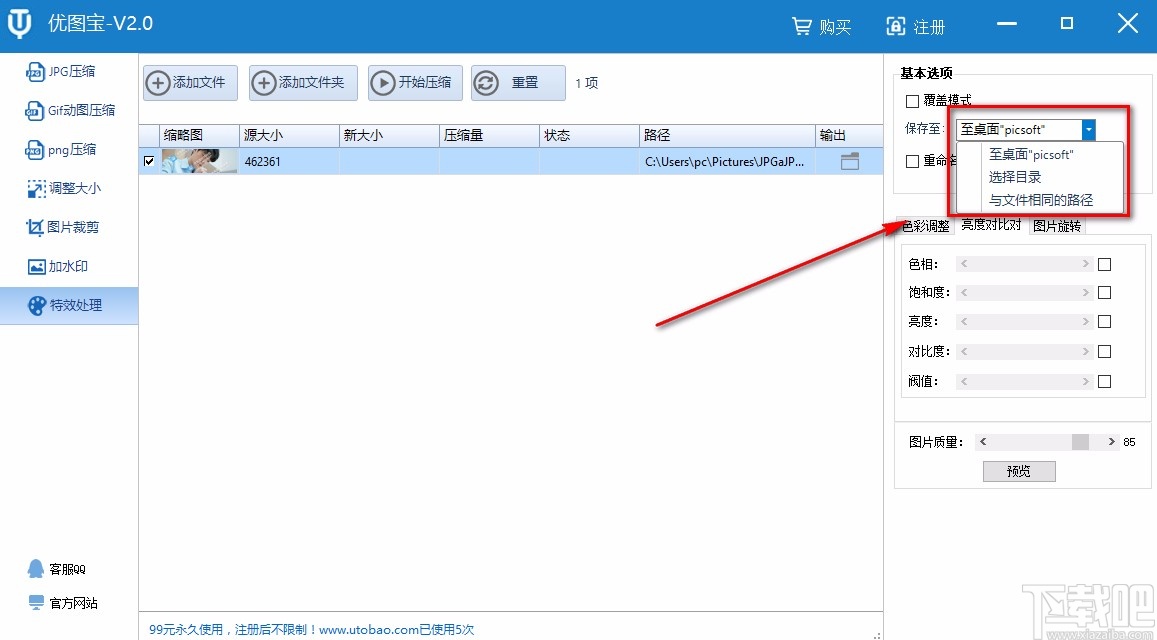Open 调整大小 resize tool
The width and height of the screenshot is (1157, 640).
point(69,188)
